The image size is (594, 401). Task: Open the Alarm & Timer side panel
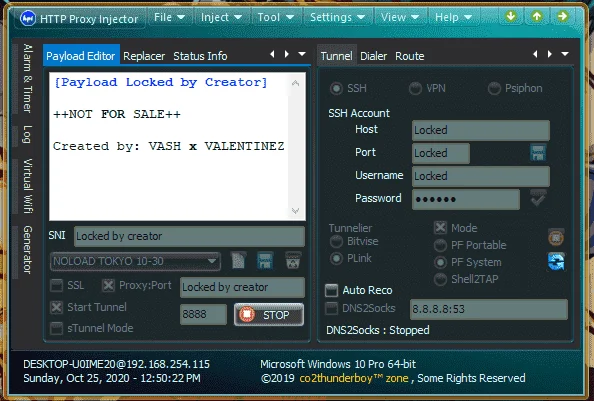click(27, 78)
